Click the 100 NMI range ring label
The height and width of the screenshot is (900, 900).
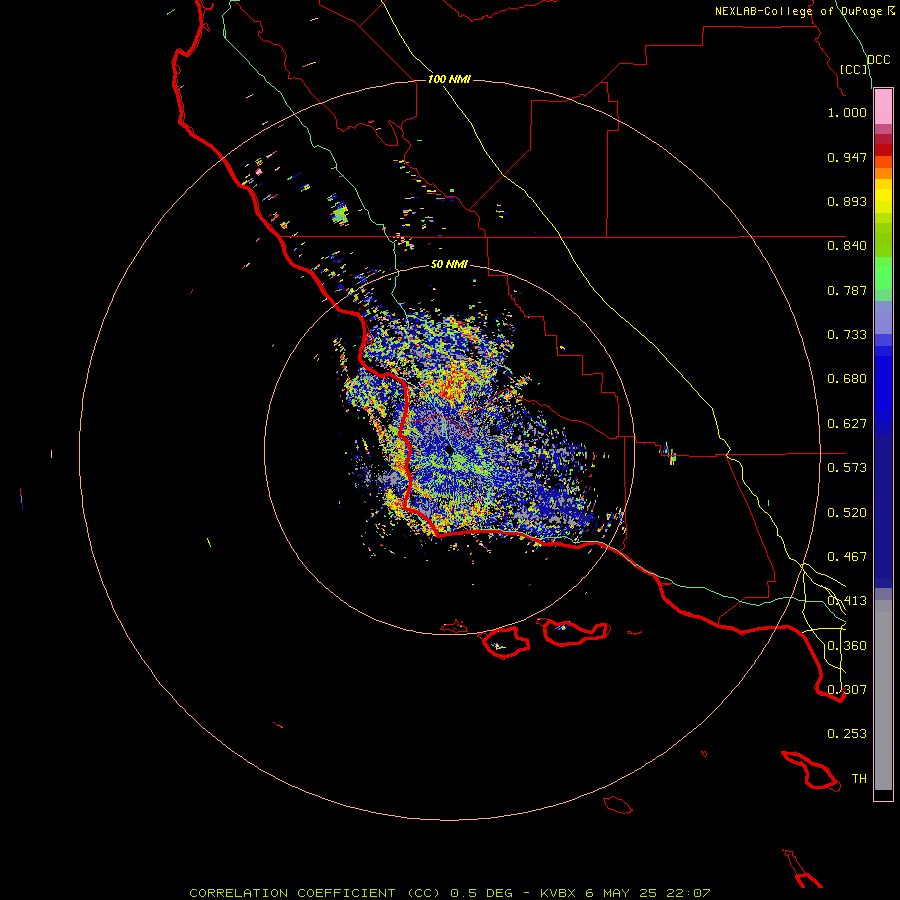click(449, 79)
